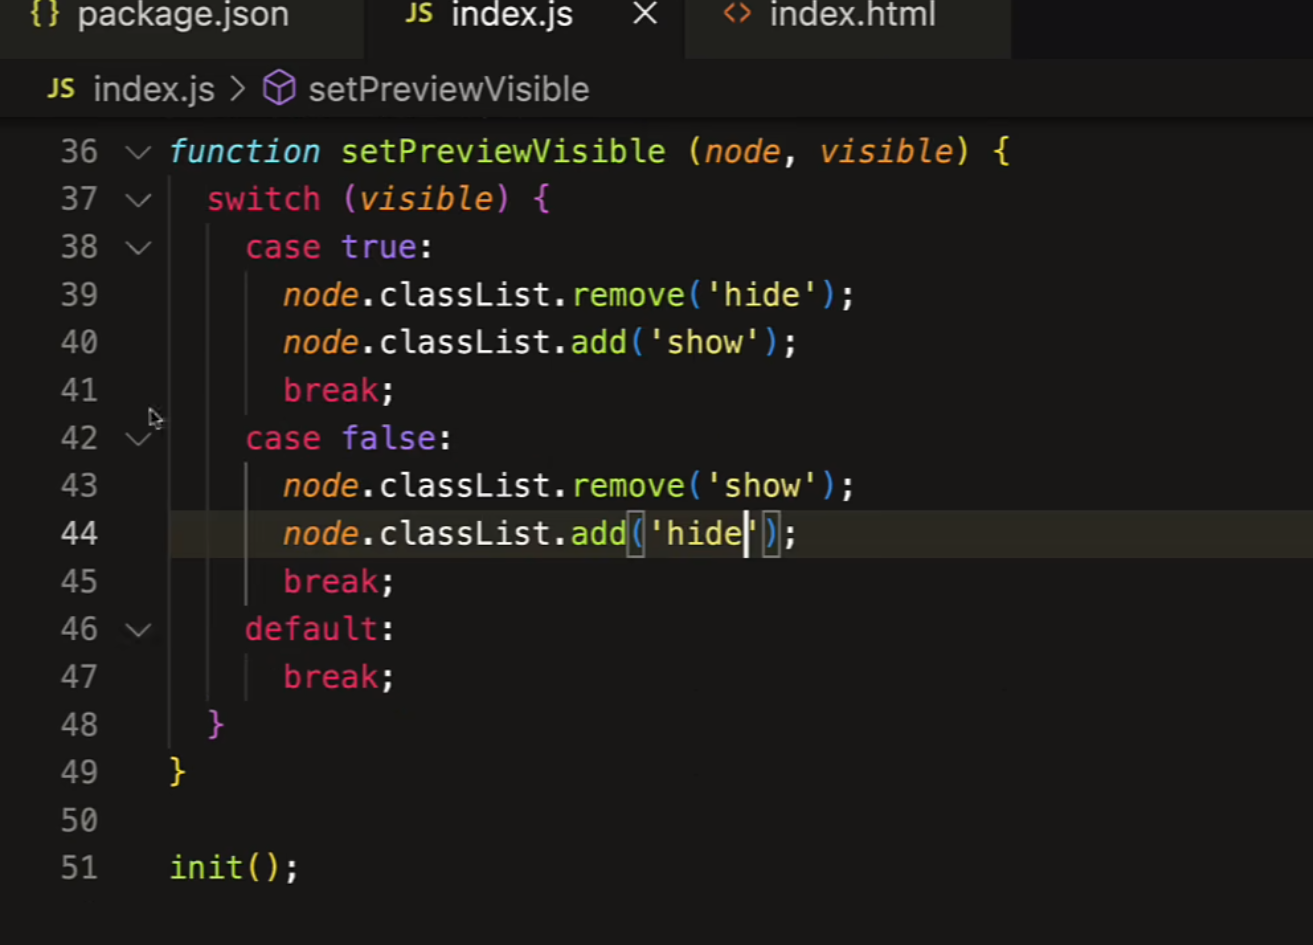Open the index.html tab

(852, 16)
